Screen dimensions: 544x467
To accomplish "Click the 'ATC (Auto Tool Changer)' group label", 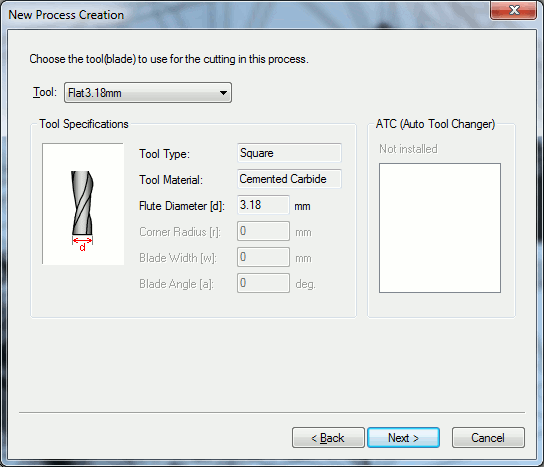I will (435, 124).
